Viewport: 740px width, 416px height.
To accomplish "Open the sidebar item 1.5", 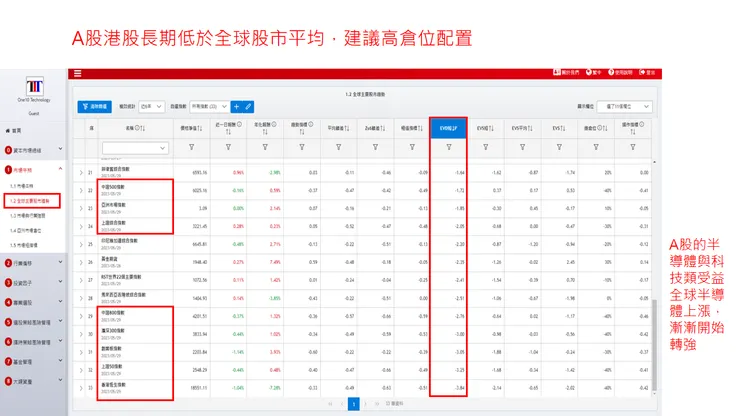I will (24, 246).
